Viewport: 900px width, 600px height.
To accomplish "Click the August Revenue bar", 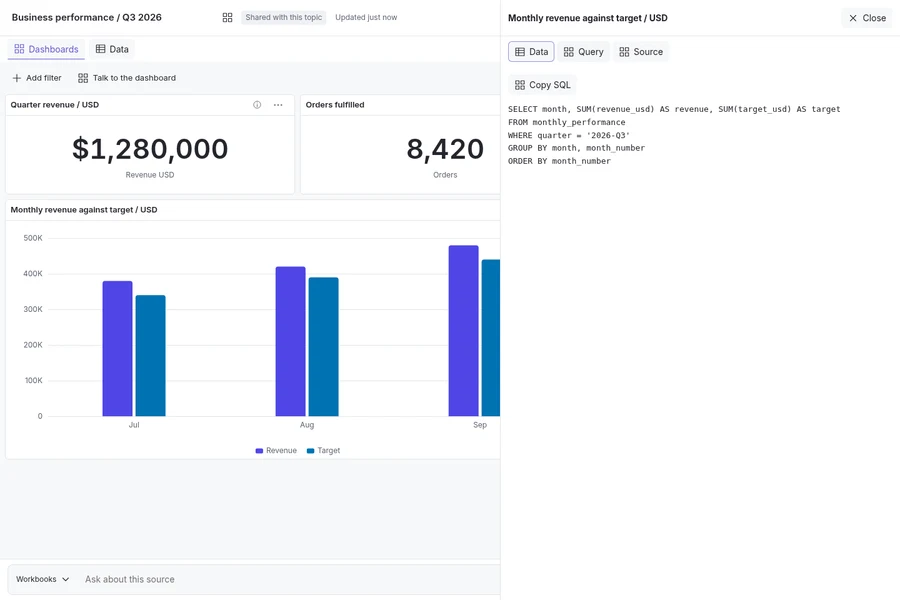I will tap(290, 342).
